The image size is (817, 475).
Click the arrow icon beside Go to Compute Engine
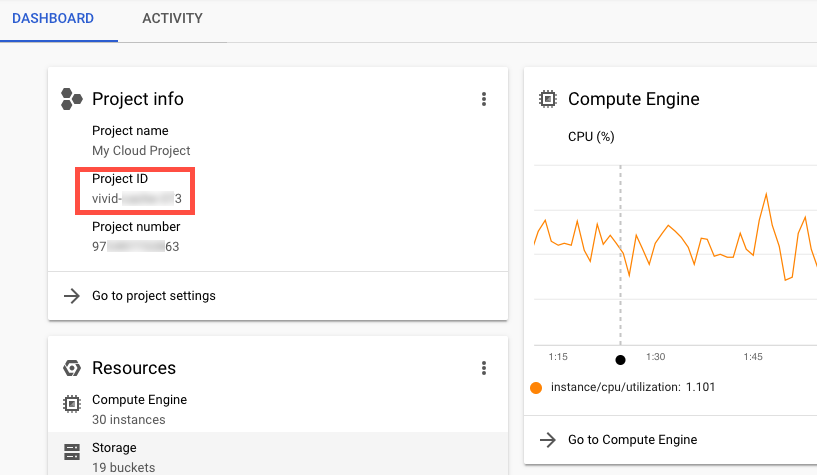click(548, 440)
